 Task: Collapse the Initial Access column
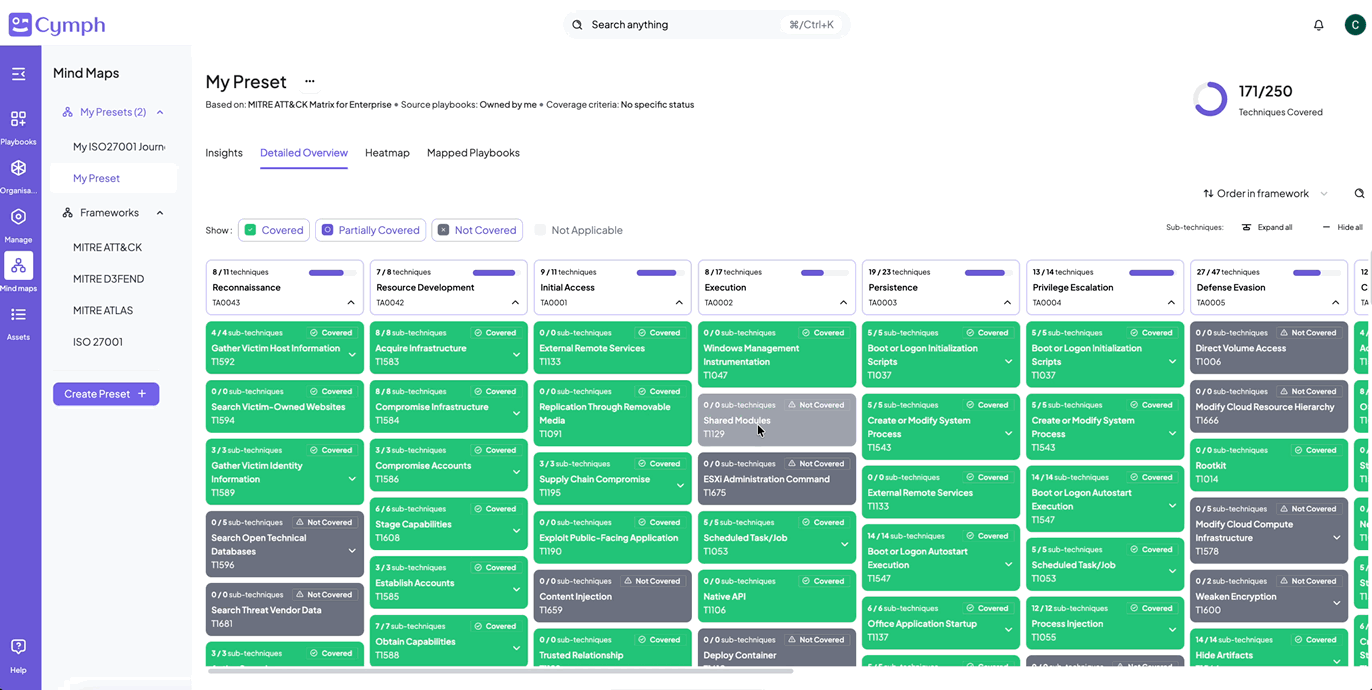coord(679,302)
